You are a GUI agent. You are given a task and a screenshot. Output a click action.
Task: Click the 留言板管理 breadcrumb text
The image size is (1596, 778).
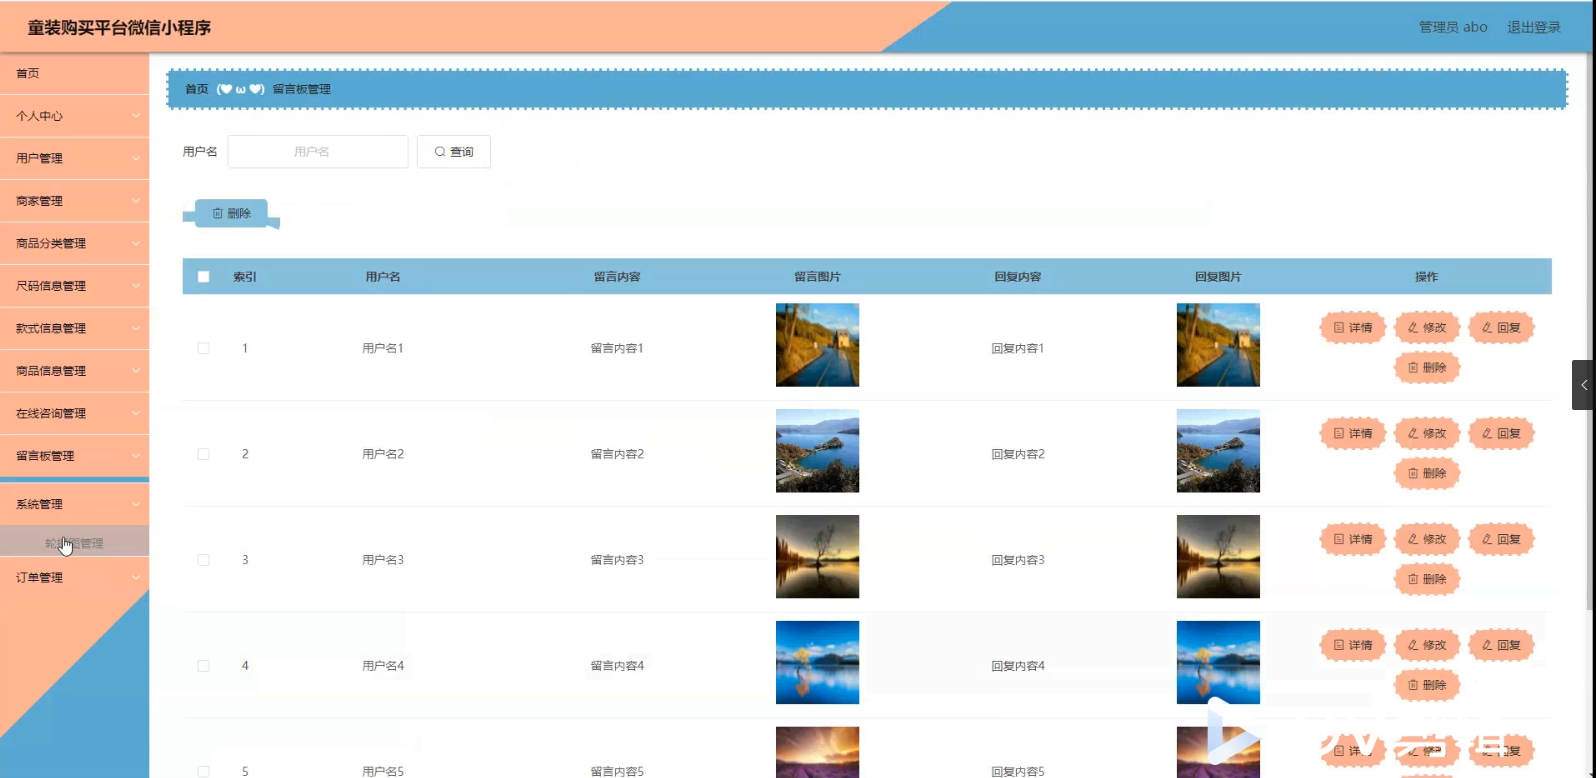(x=302, y=89)
